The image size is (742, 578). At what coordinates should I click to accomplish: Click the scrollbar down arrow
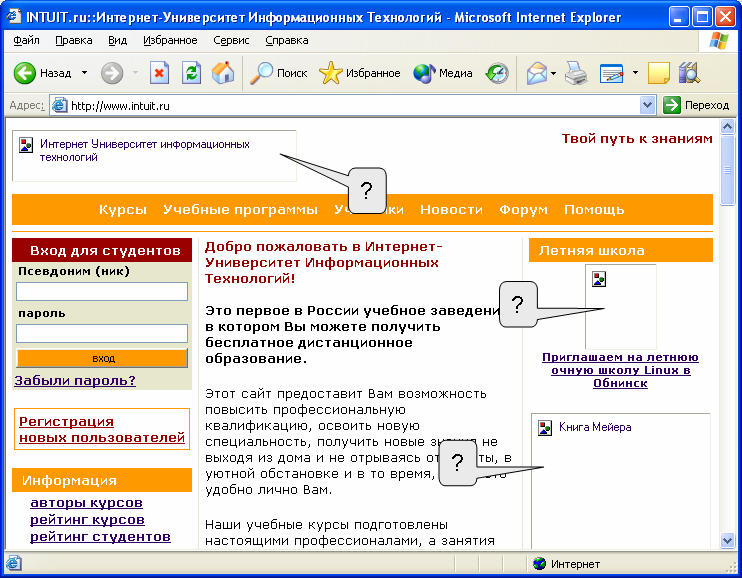727,540
